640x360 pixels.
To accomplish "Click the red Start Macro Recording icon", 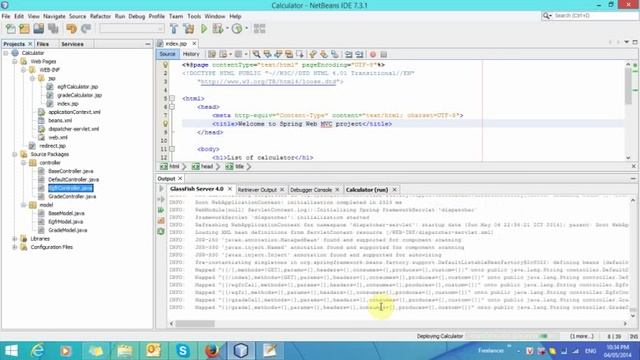I will click(x=373, y=54).
